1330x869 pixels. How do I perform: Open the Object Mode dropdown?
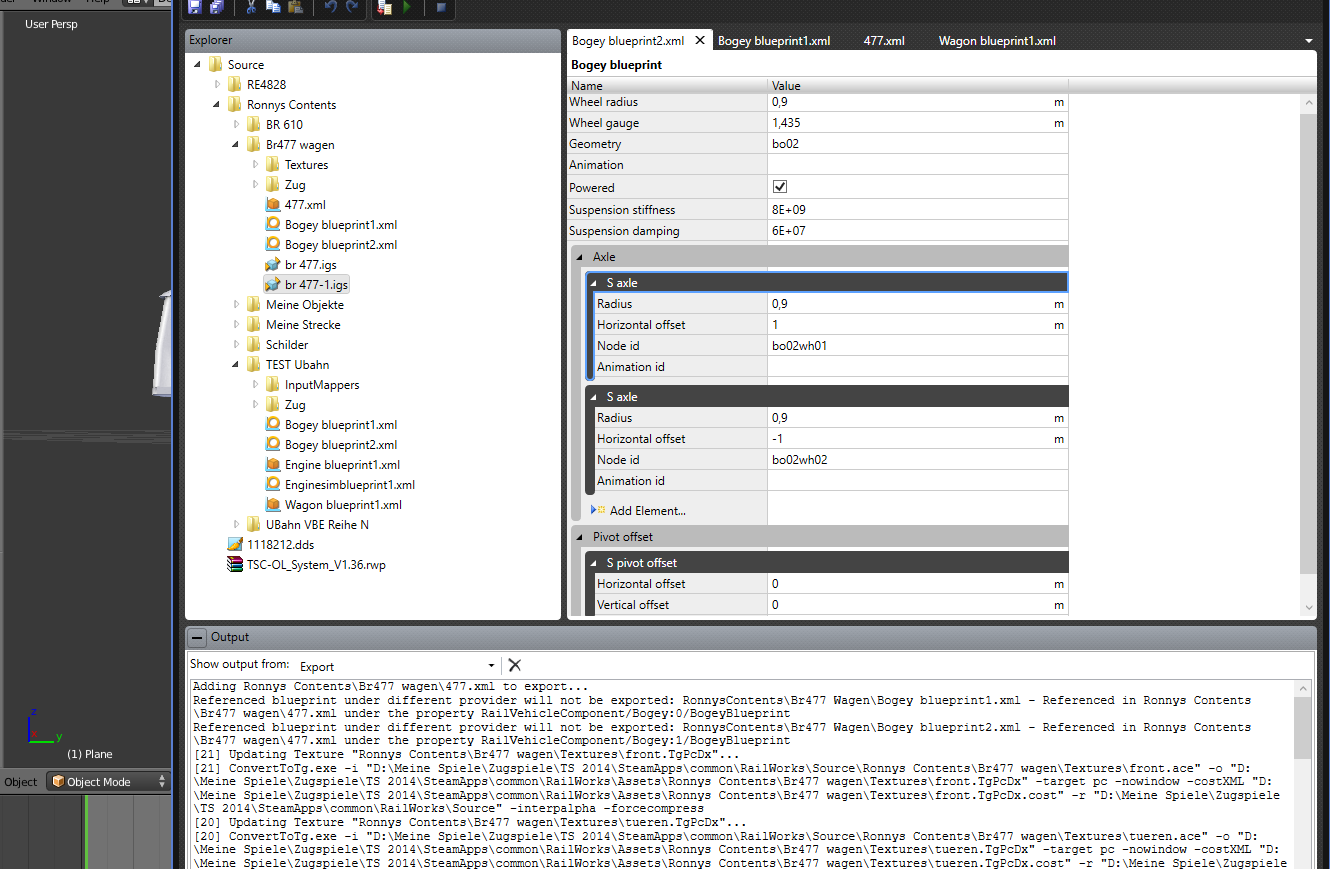pos(108,782)
